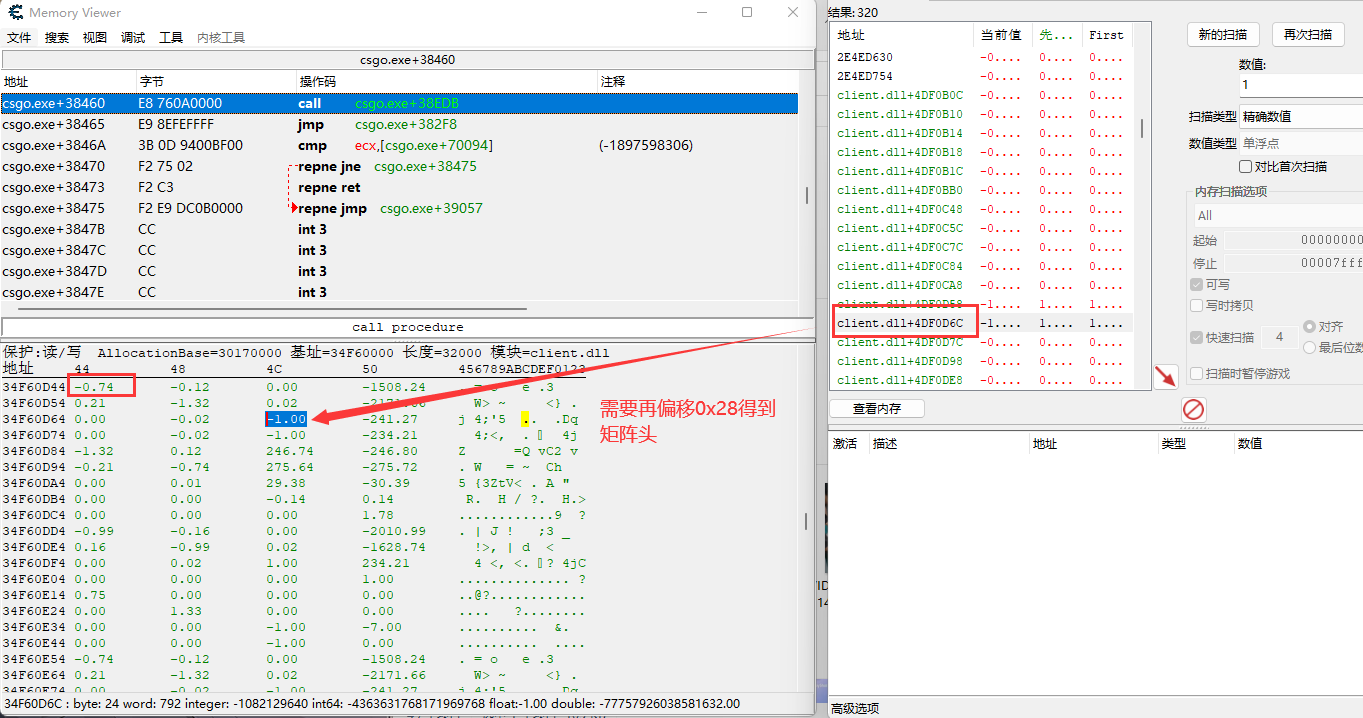The image size is (1363, 718).
Task: Click the 查看内存 button
Action: (877, 408)
